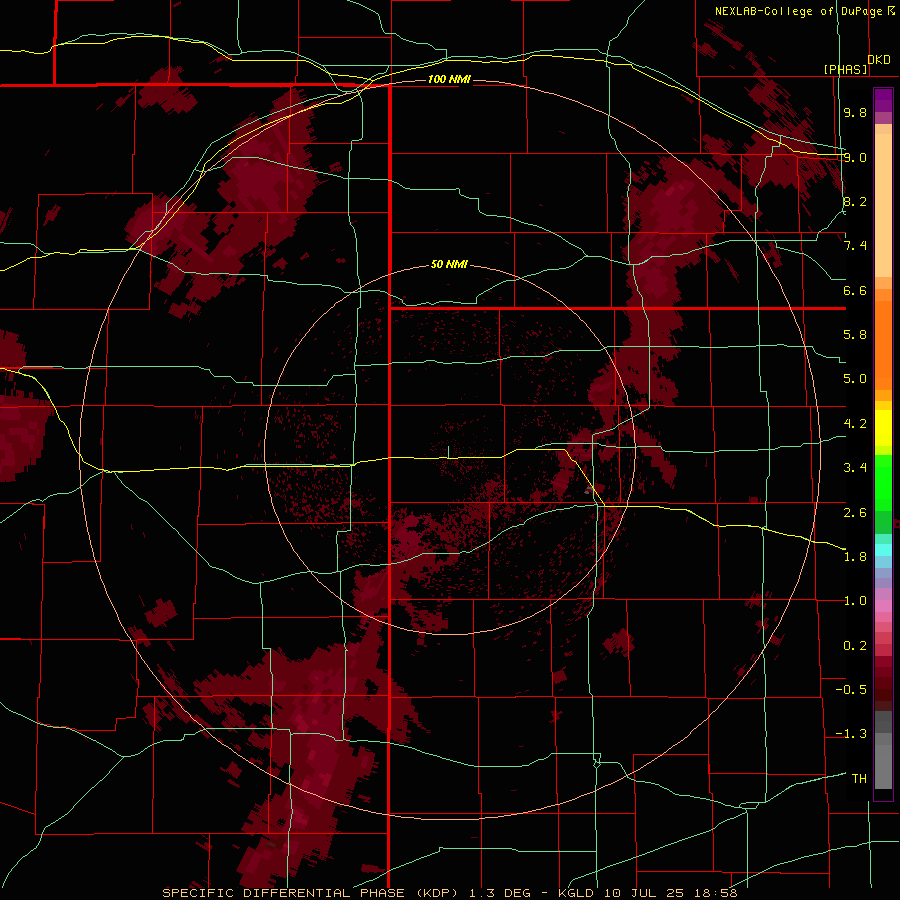Click the 5.8 scale value
Screen dimensions: 900x900
click(855, 335)
